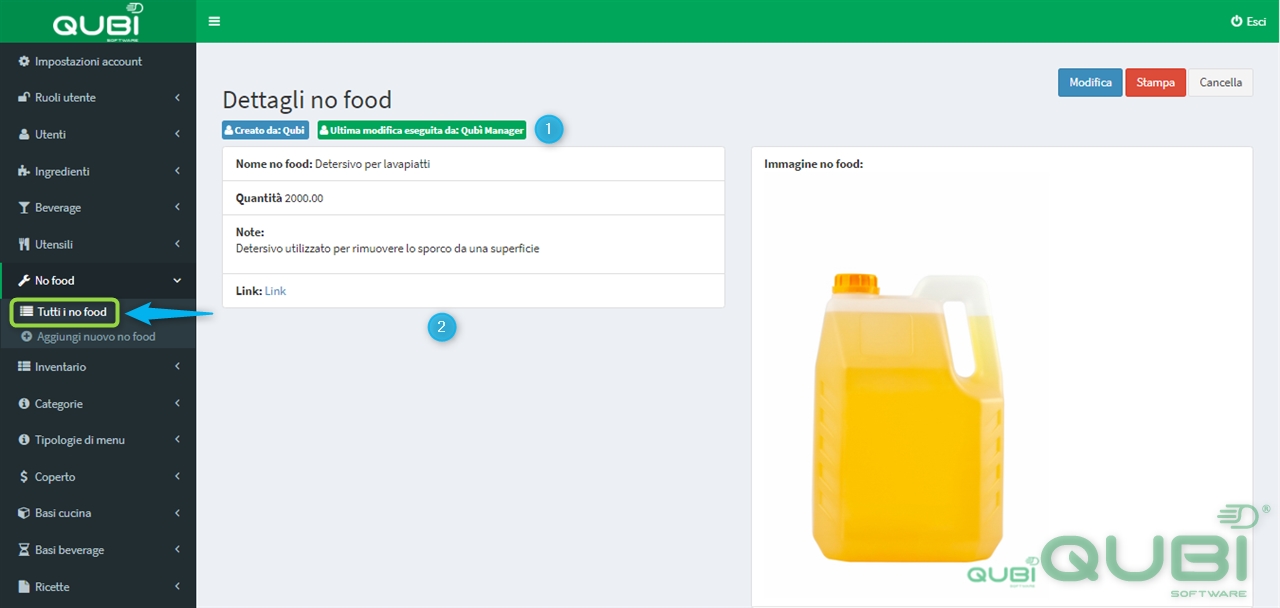Image resolution: width=1280 pixels, height=608 pixels.
Task: Click the Beverage glass icon
Action: (x=24, y=208)
